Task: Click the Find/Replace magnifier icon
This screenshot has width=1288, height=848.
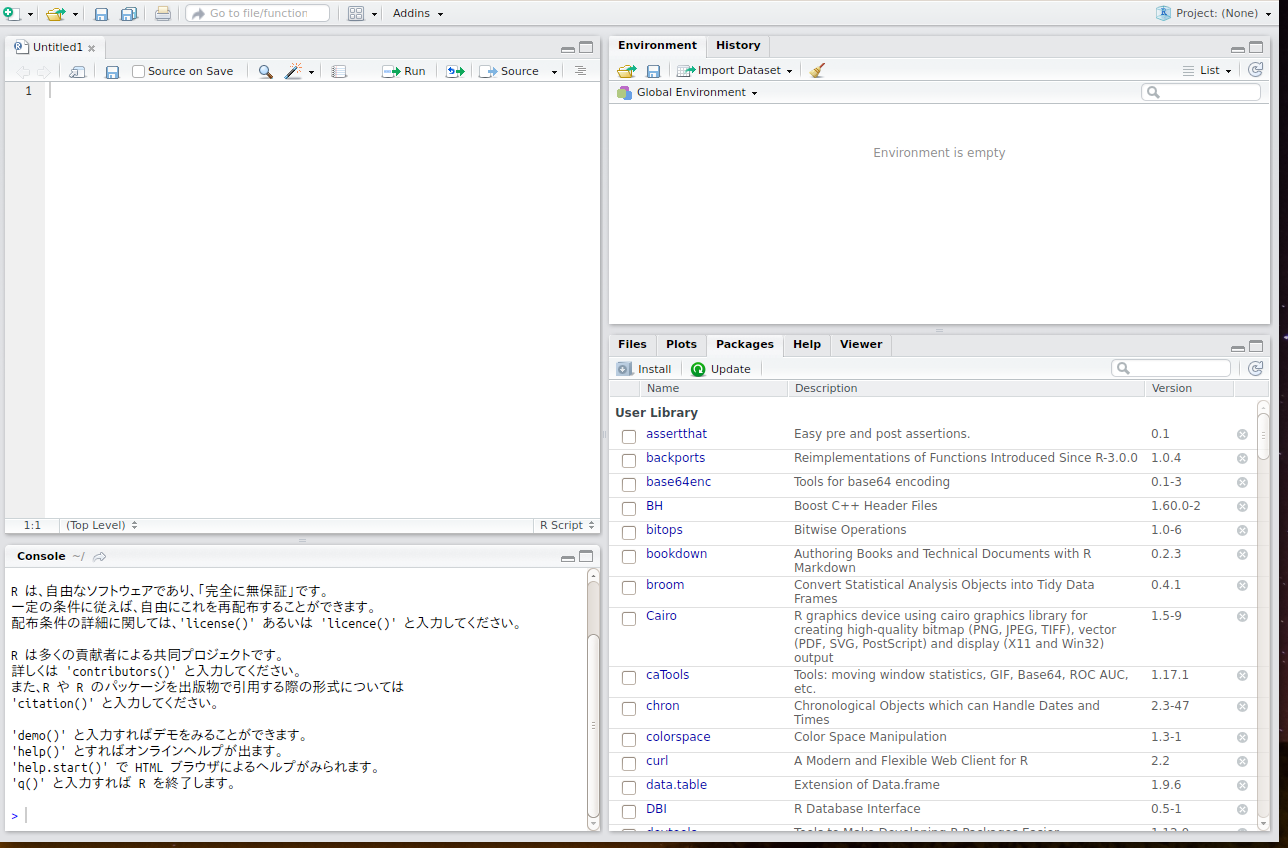Action: coord(265,71)
